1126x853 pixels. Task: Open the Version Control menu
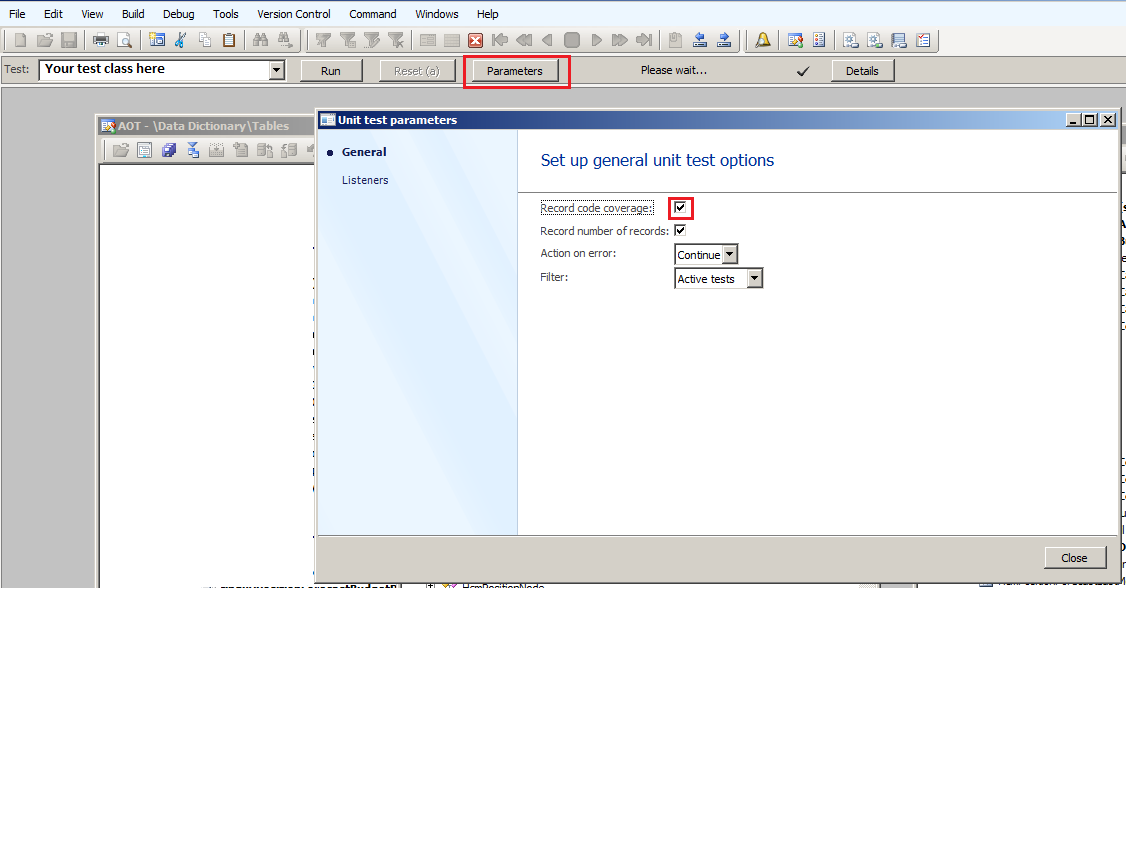(x=293, y=14)
